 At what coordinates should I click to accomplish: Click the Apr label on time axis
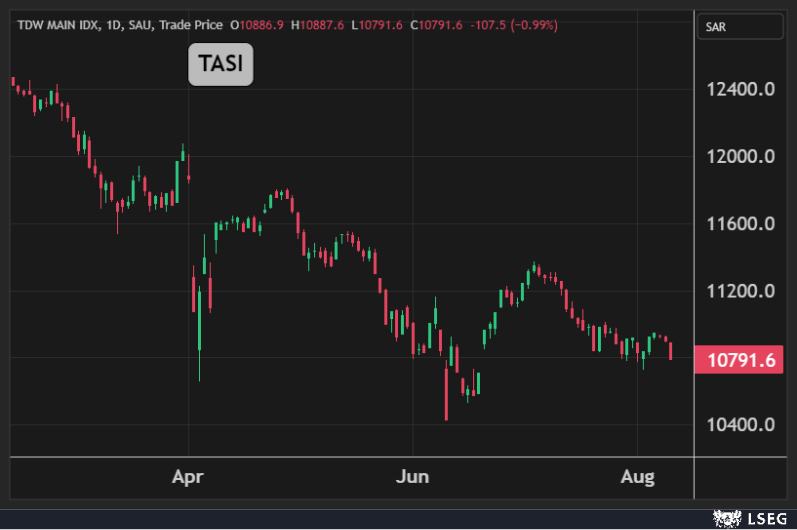point(188,477)
